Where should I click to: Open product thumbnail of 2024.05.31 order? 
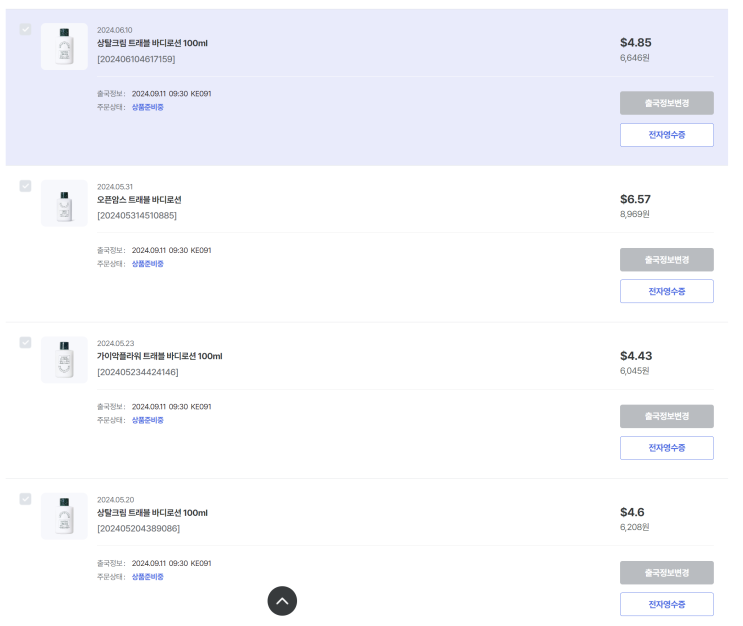[64, 203]
